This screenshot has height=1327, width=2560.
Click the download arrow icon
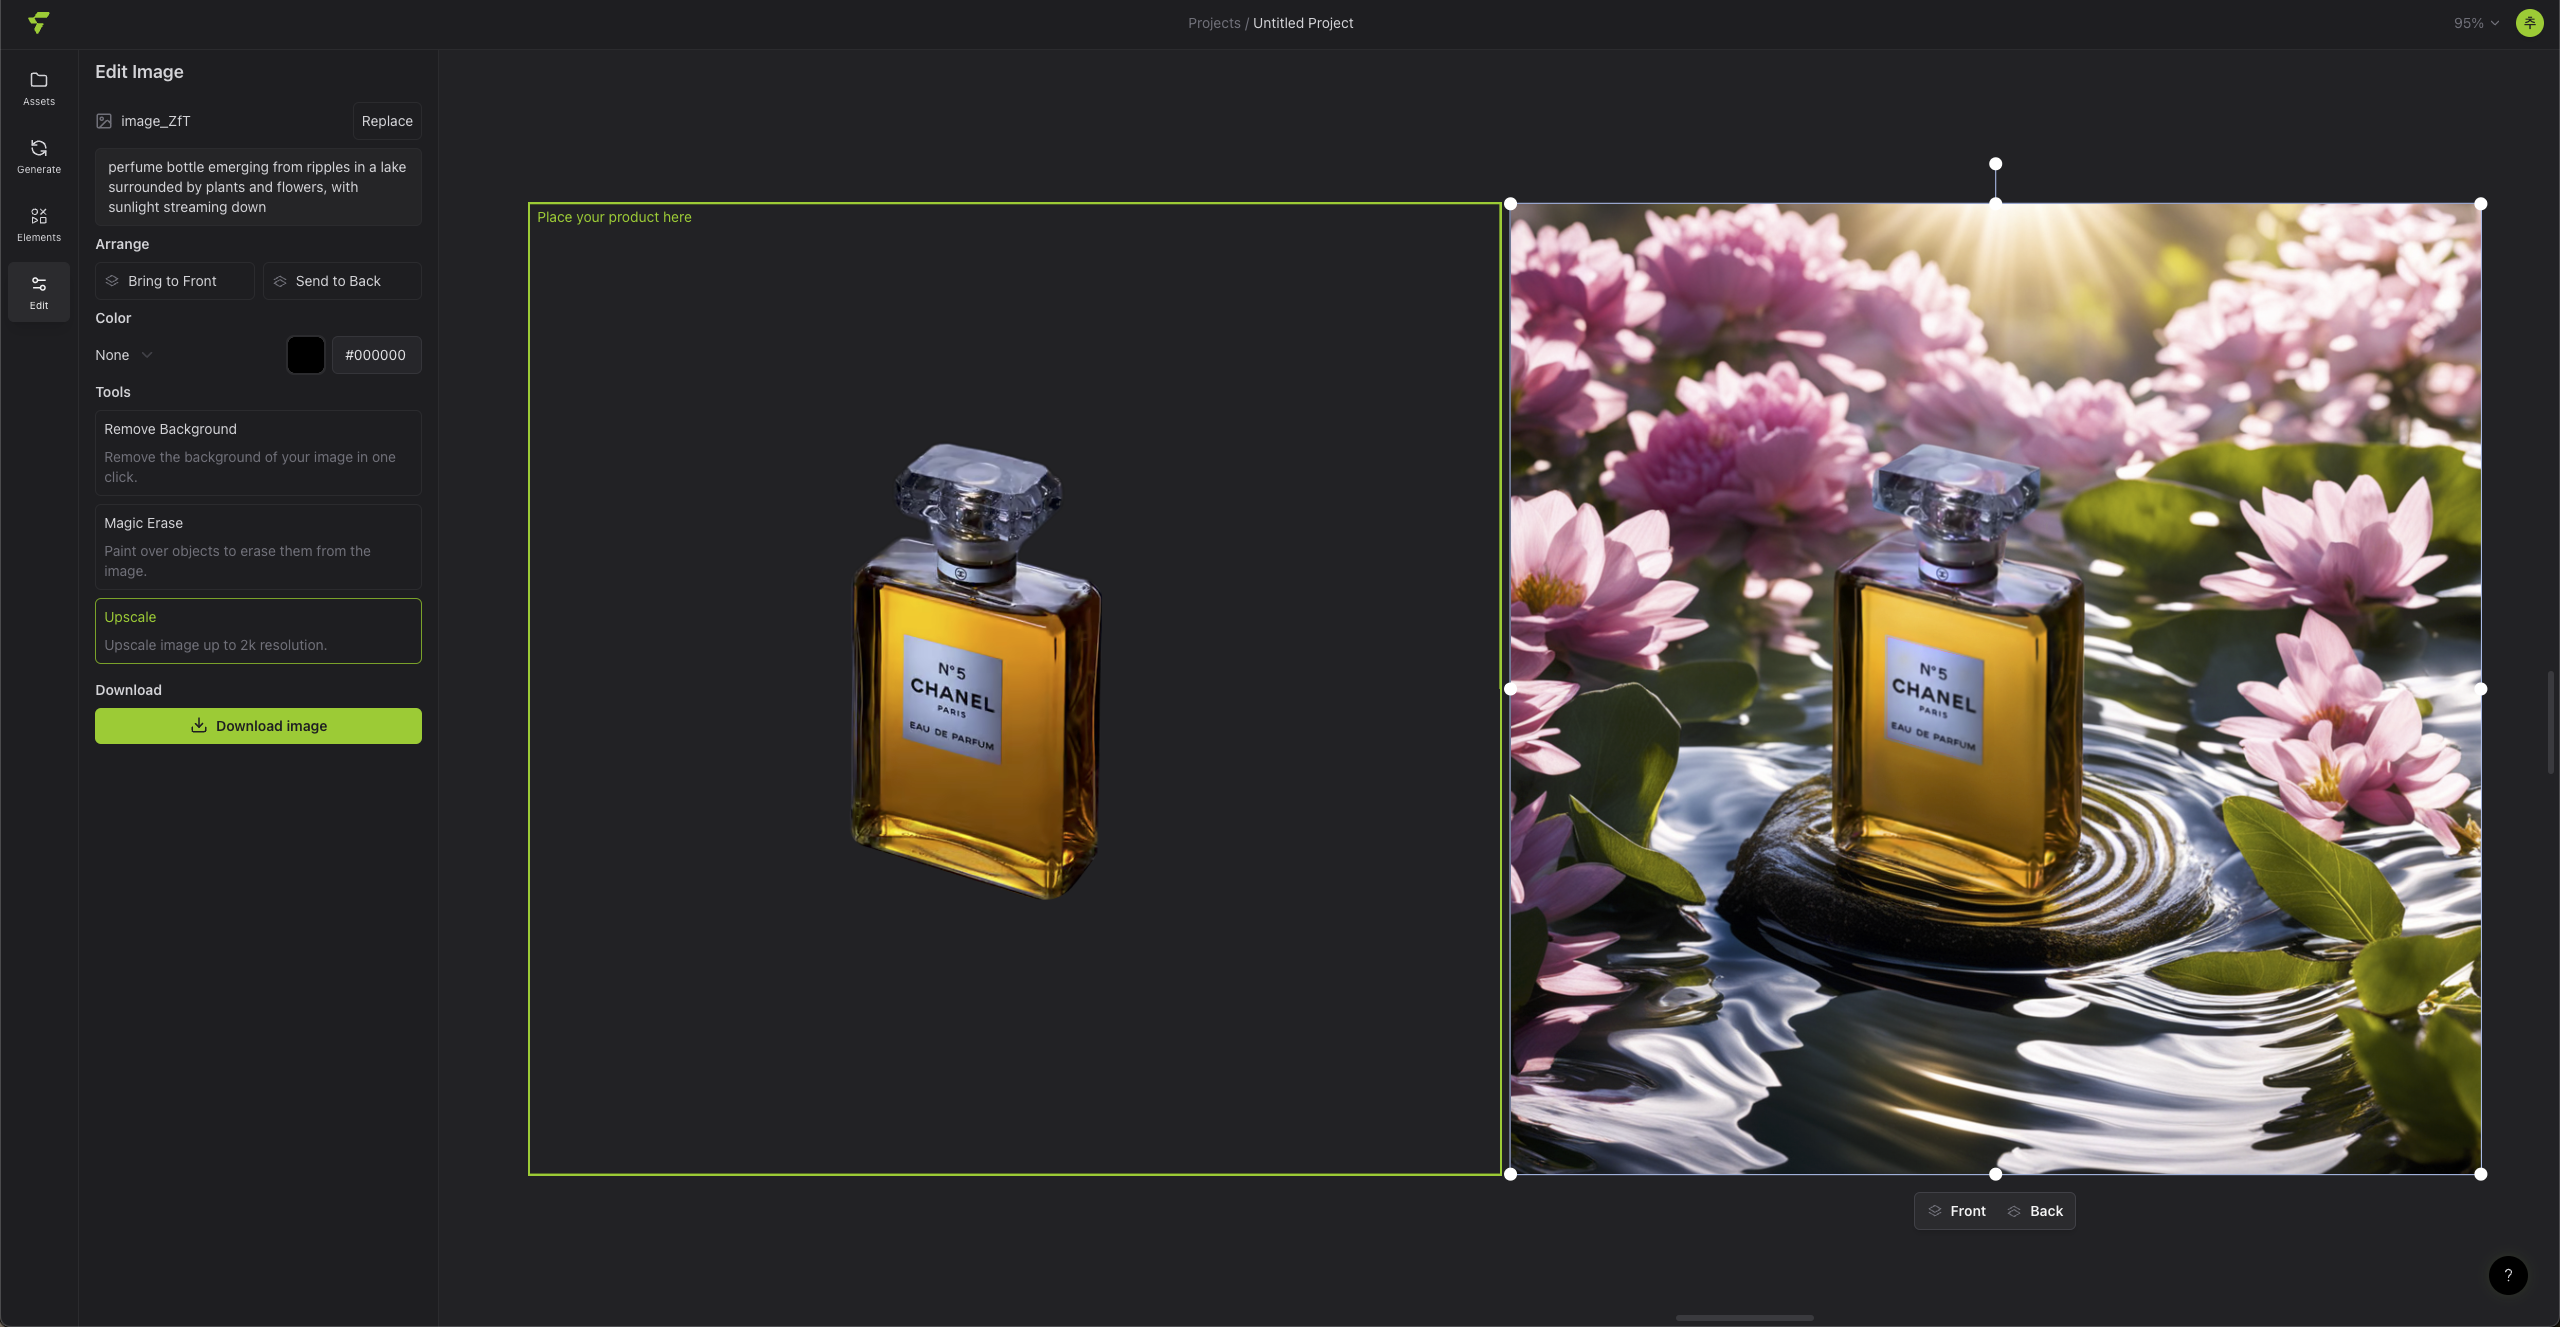point(199,725)
